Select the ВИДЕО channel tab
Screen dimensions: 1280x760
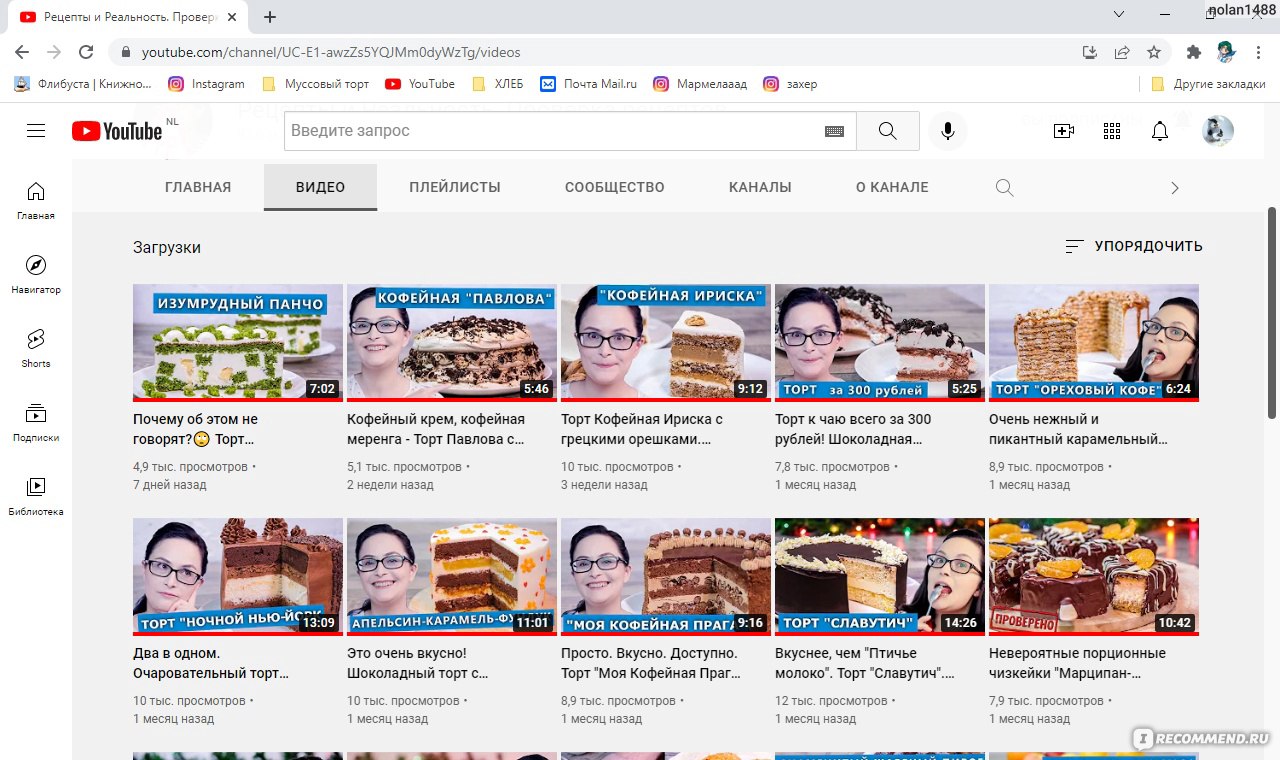320,187
